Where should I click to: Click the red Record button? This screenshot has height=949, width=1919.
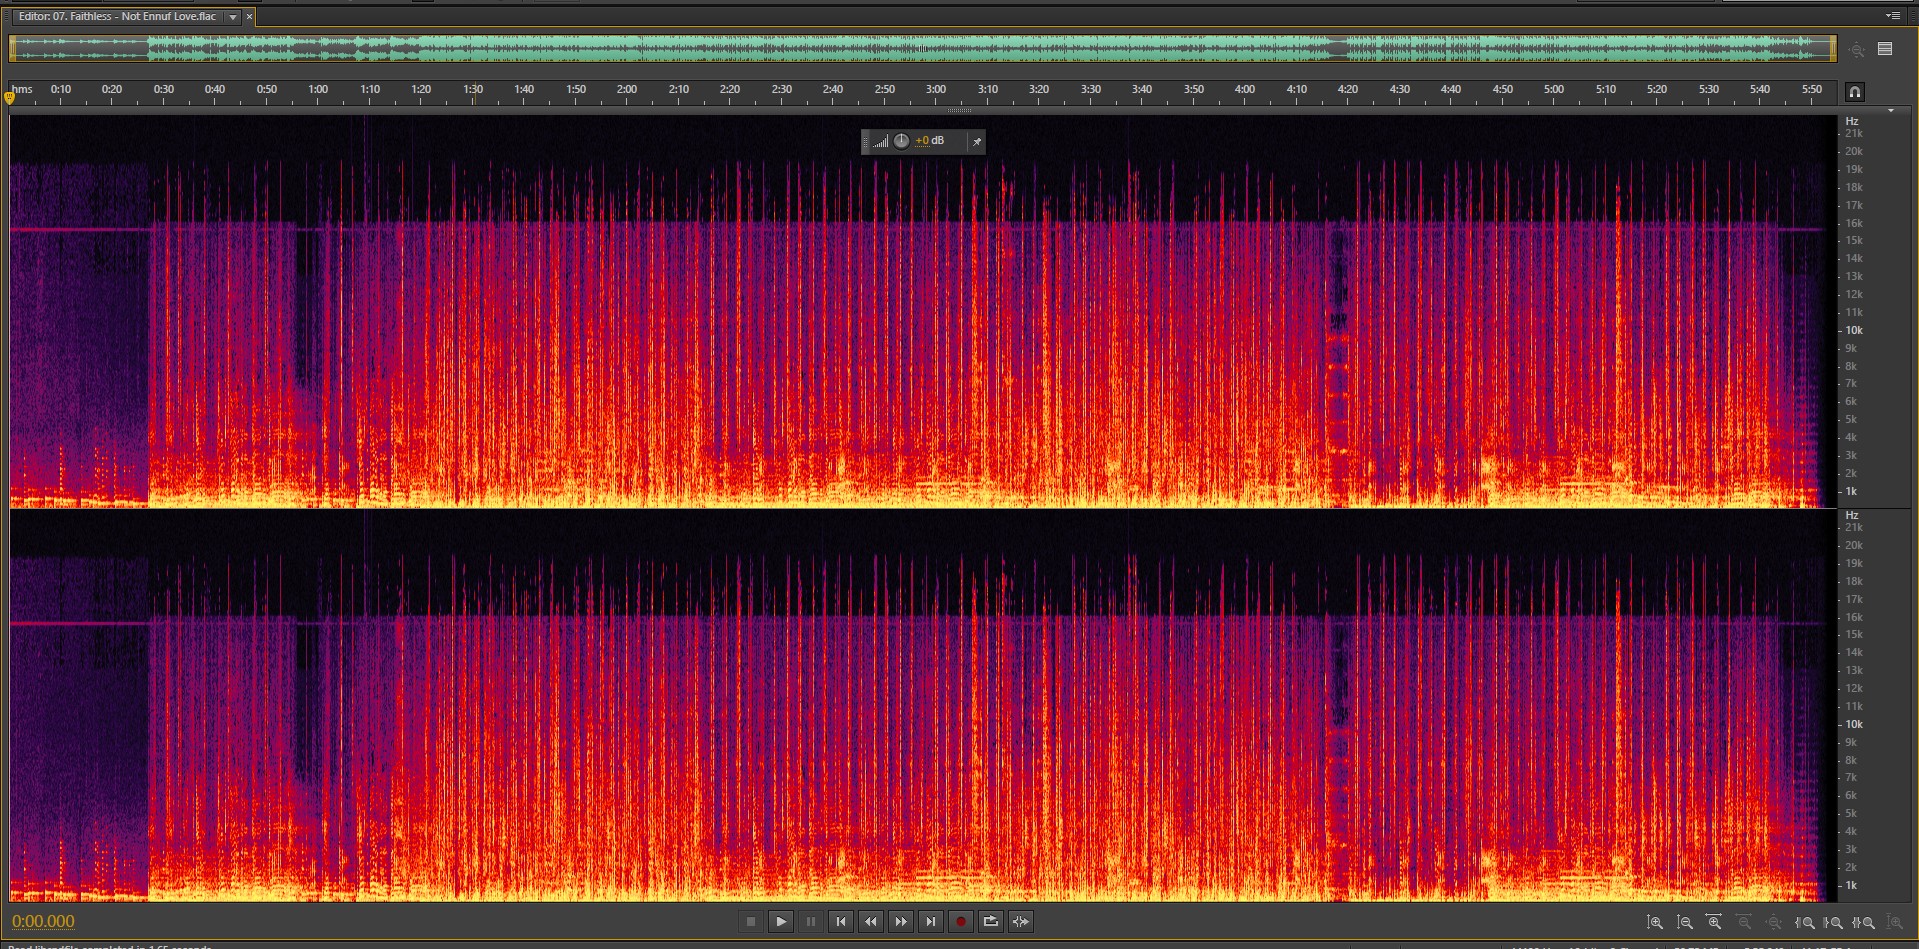960,922
